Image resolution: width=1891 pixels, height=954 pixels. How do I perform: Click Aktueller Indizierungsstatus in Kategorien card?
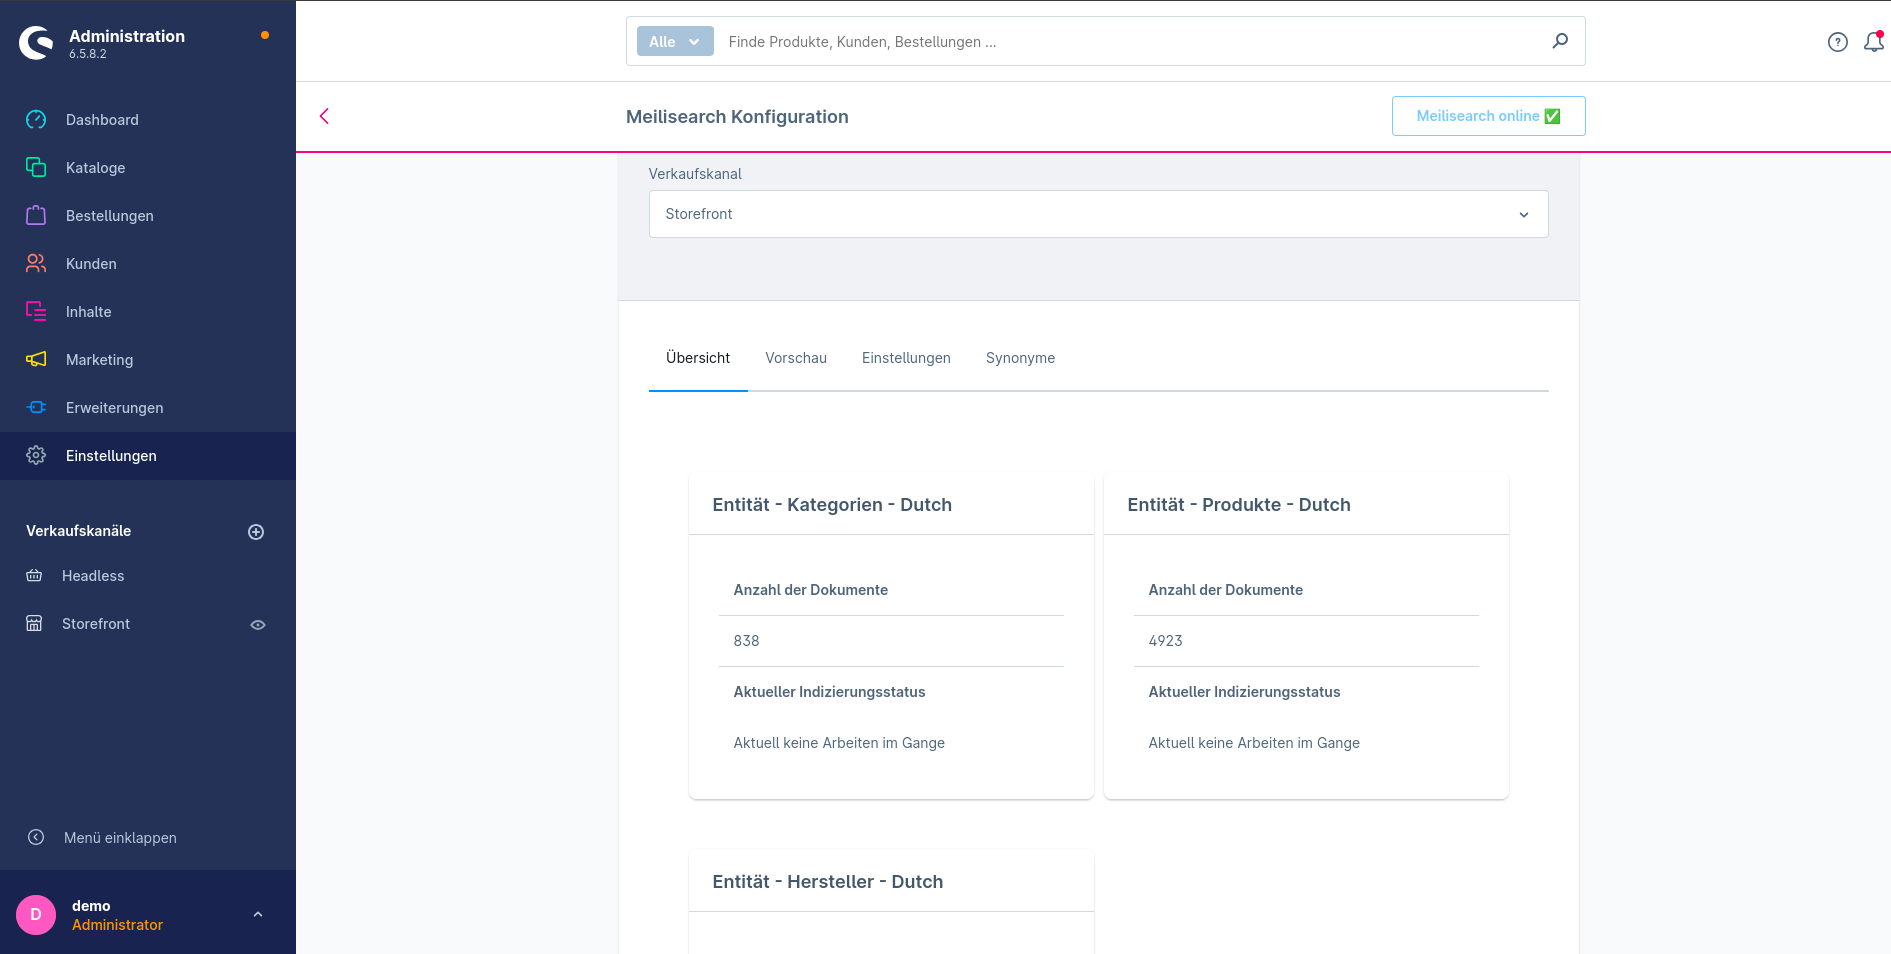tap(829, 692)
